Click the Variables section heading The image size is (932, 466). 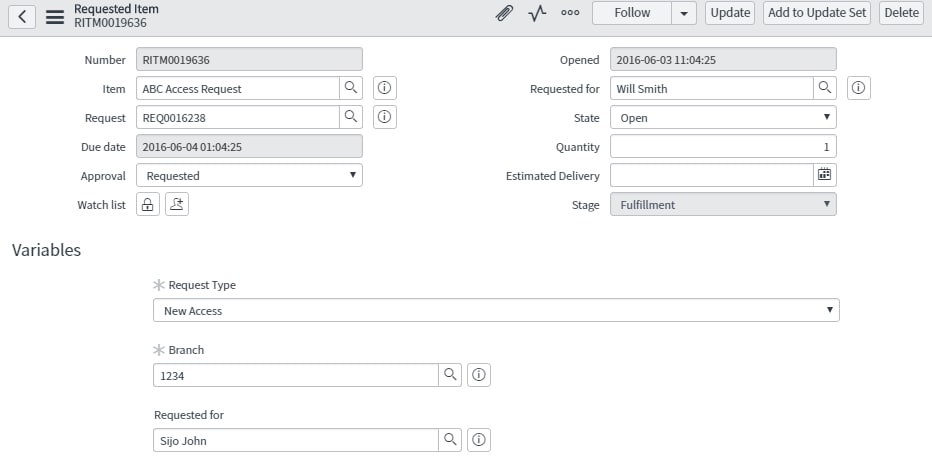click(46, 250)
